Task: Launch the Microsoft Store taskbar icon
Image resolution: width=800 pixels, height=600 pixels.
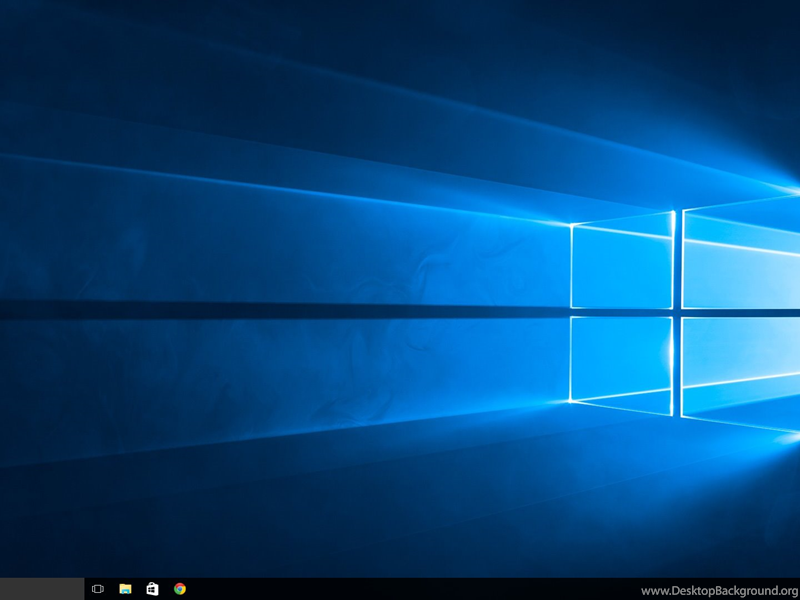Action: coord(152,589)
